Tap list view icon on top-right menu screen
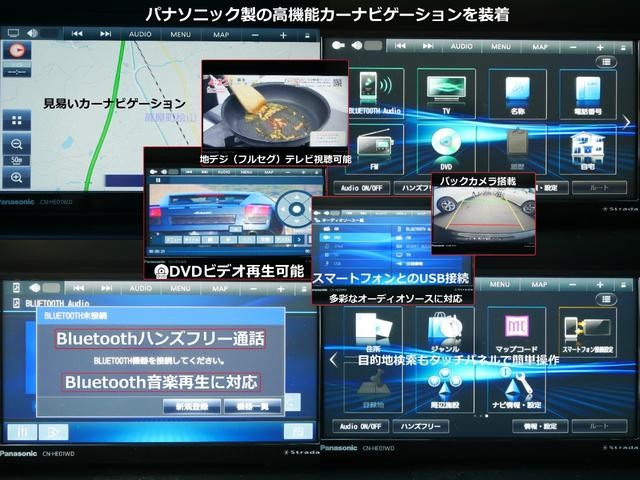Image resolution: width=640 pixels, height=480 pixels. click(x=607, y=62)
